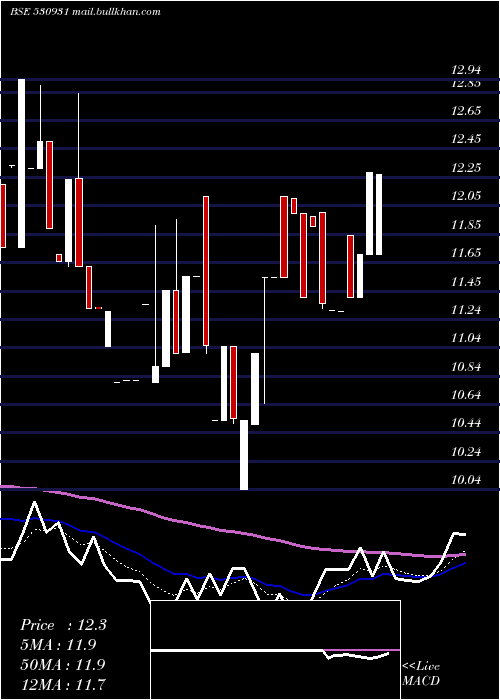Image resolution: width=500 pixels, height=700 pixels.
Task: Select the 10.64 price axis label
Action: 466,395
